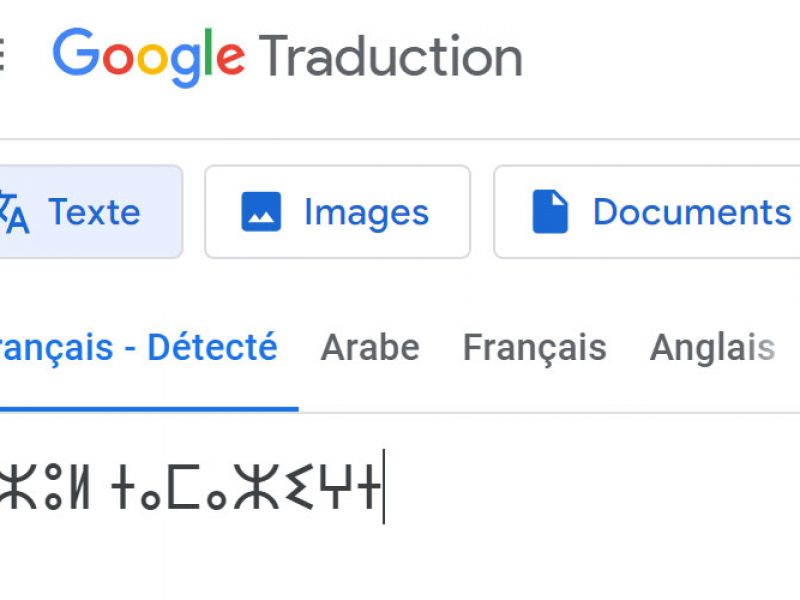Select the plain Français language tab
This screenshot has width=800, height=600.
click(534, 348)
